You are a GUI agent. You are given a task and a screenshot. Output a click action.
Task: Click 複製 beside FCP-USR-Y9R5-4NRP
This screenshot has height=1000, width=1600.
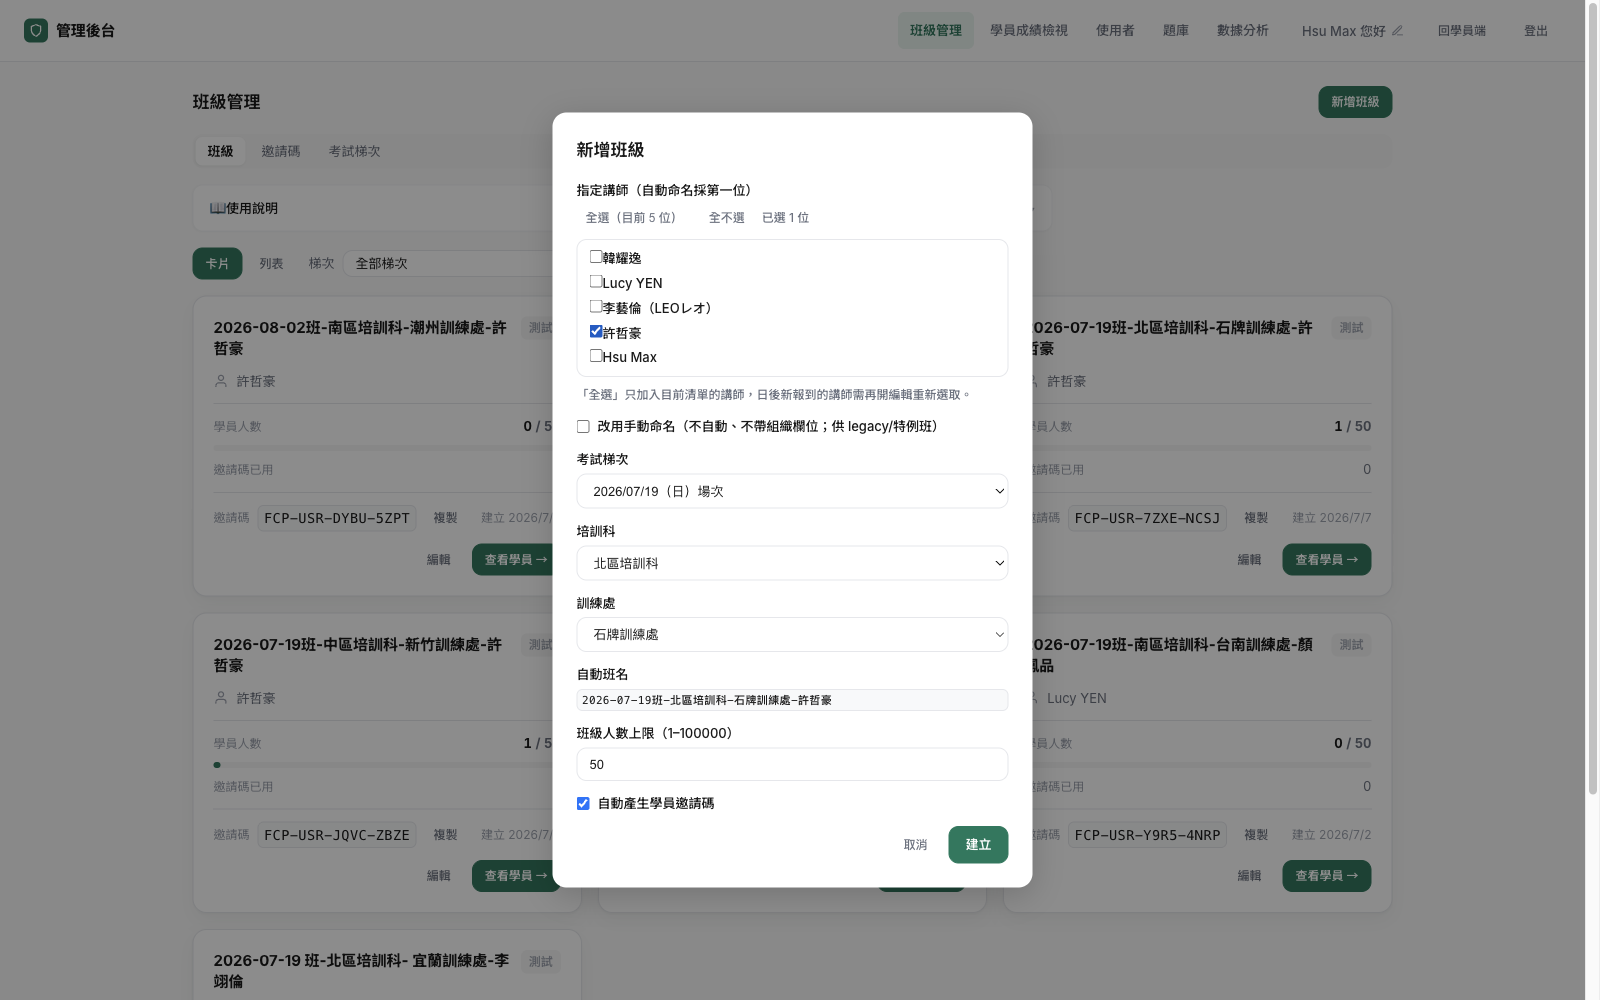[1256, 835]
